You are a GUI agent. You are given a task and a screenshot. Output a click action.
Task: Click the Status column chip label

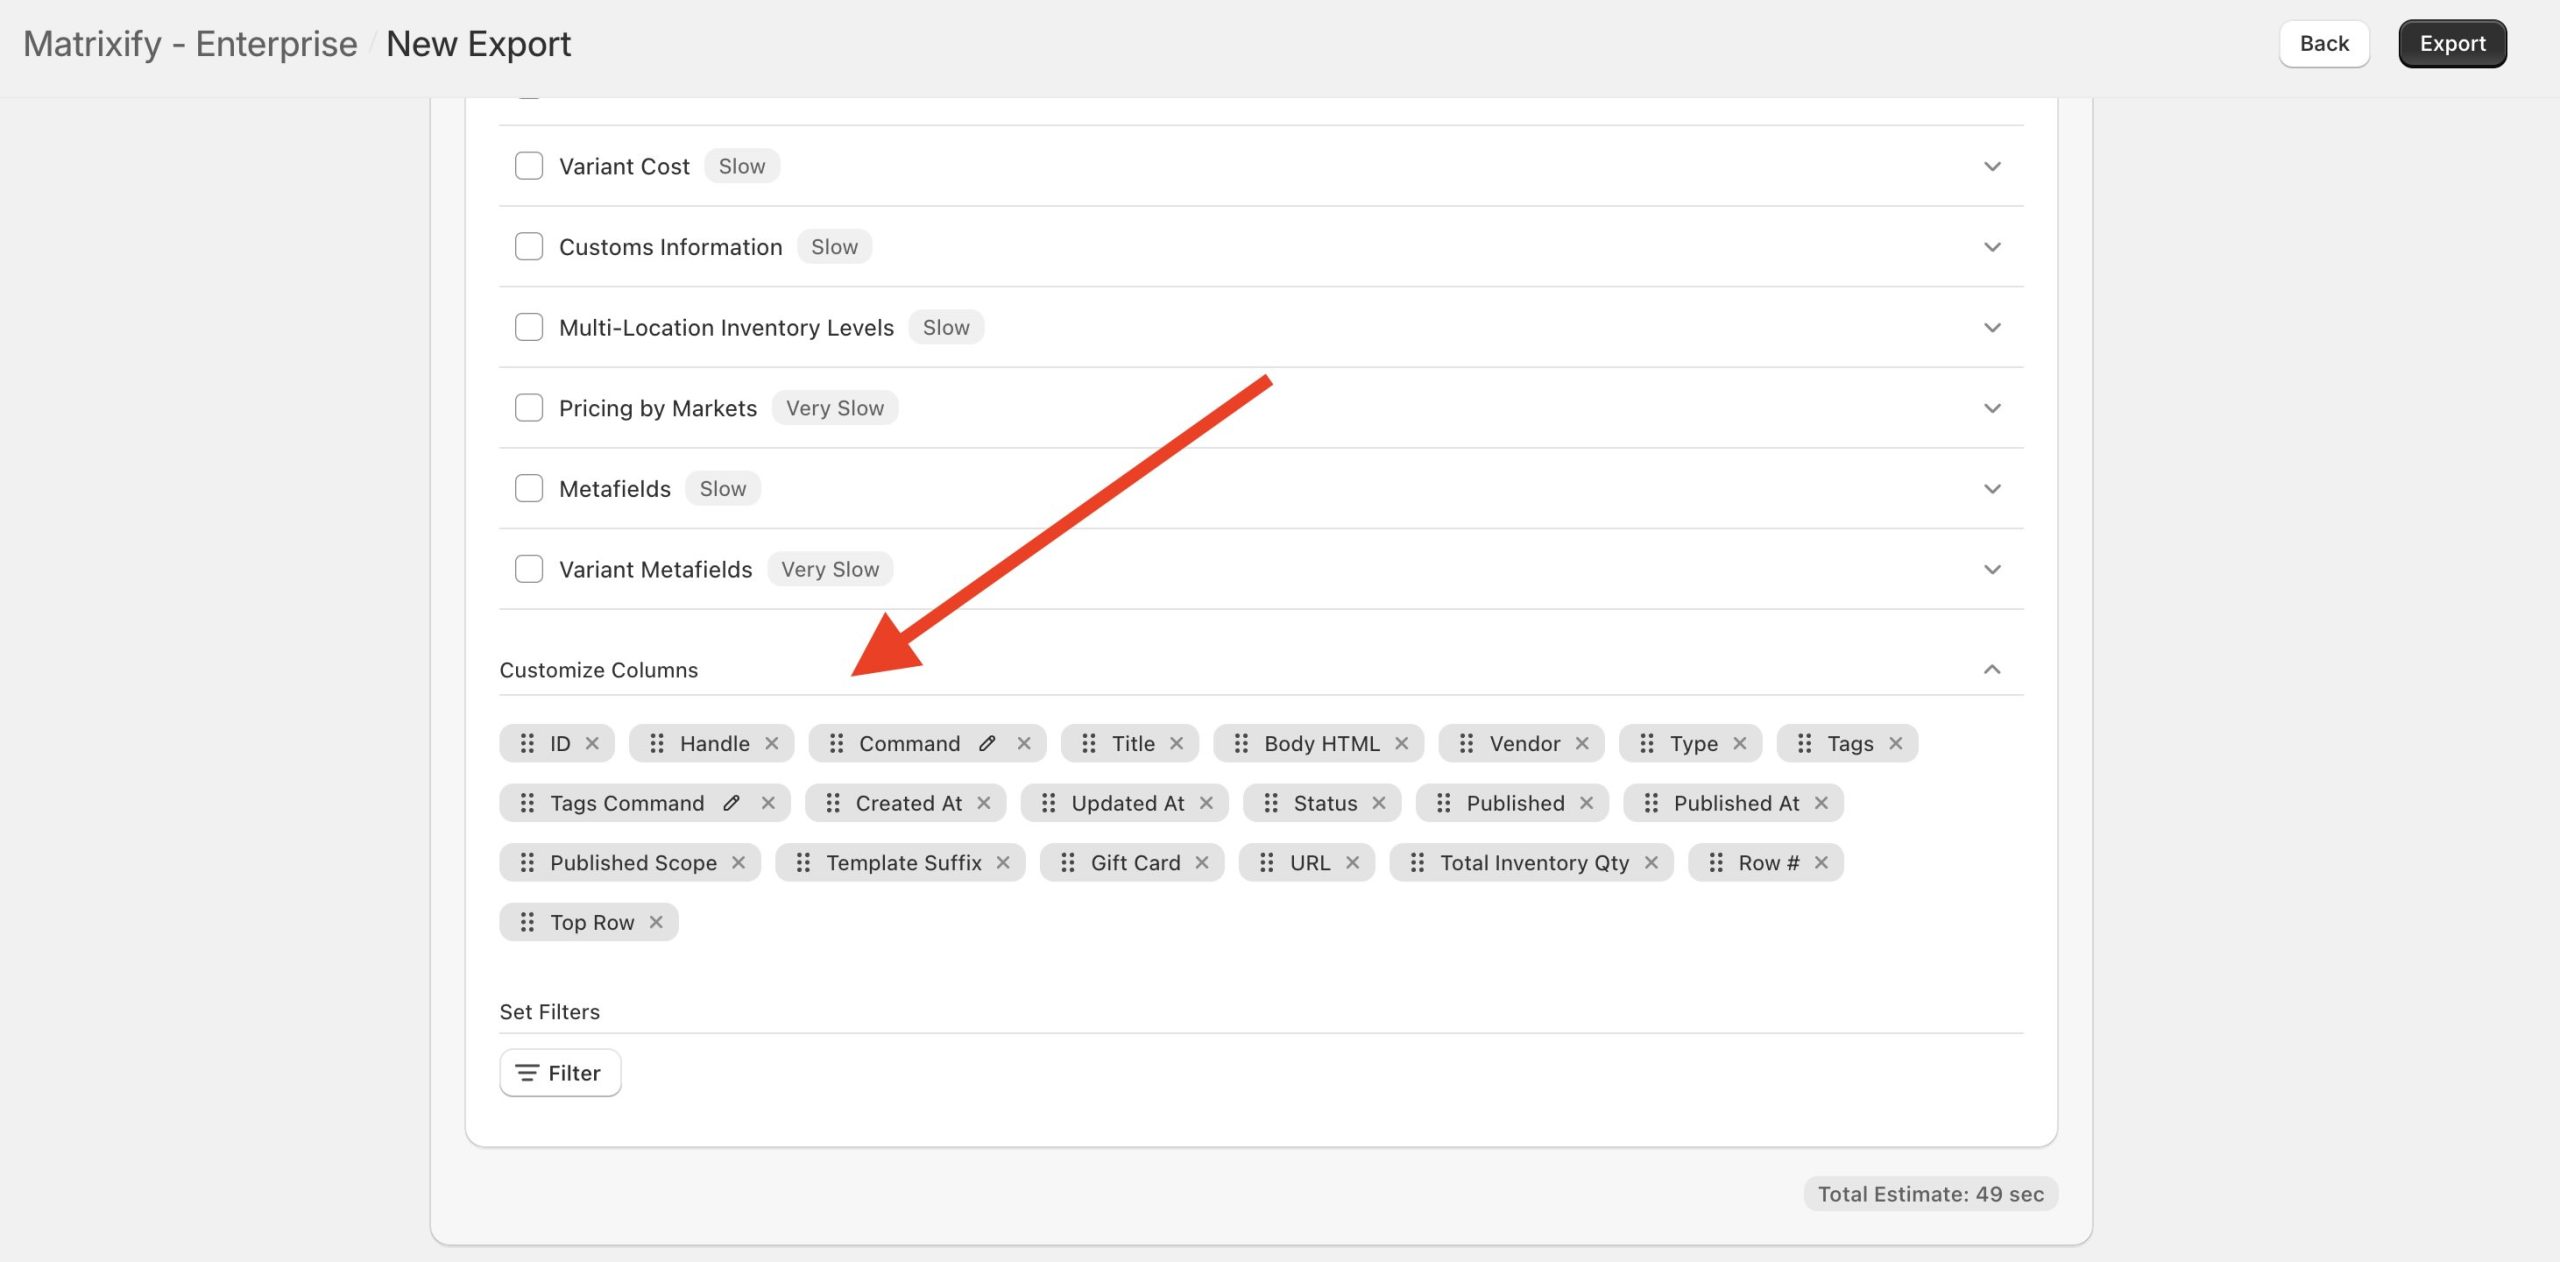coord(1325,803)
